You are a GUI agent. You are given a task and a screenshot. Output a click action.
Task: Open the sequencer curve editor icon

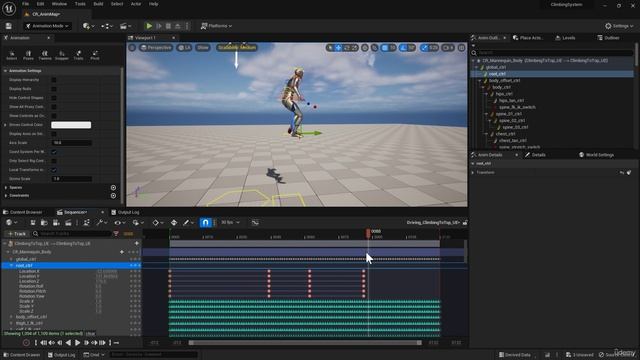[x=255, y=222]
